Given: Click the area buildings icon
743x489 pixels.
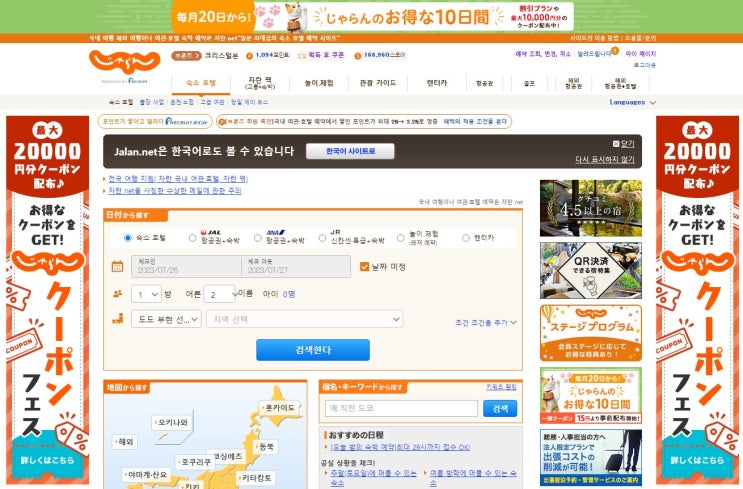Looking at the screenshot, I should point(118,318).
